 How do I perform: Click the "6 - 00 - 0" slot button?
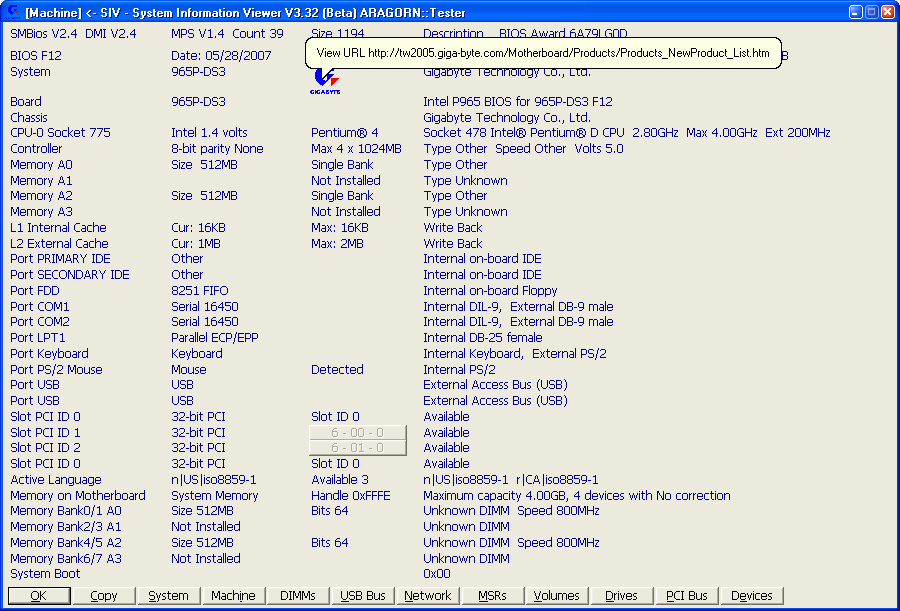click(x=358, y=433)
